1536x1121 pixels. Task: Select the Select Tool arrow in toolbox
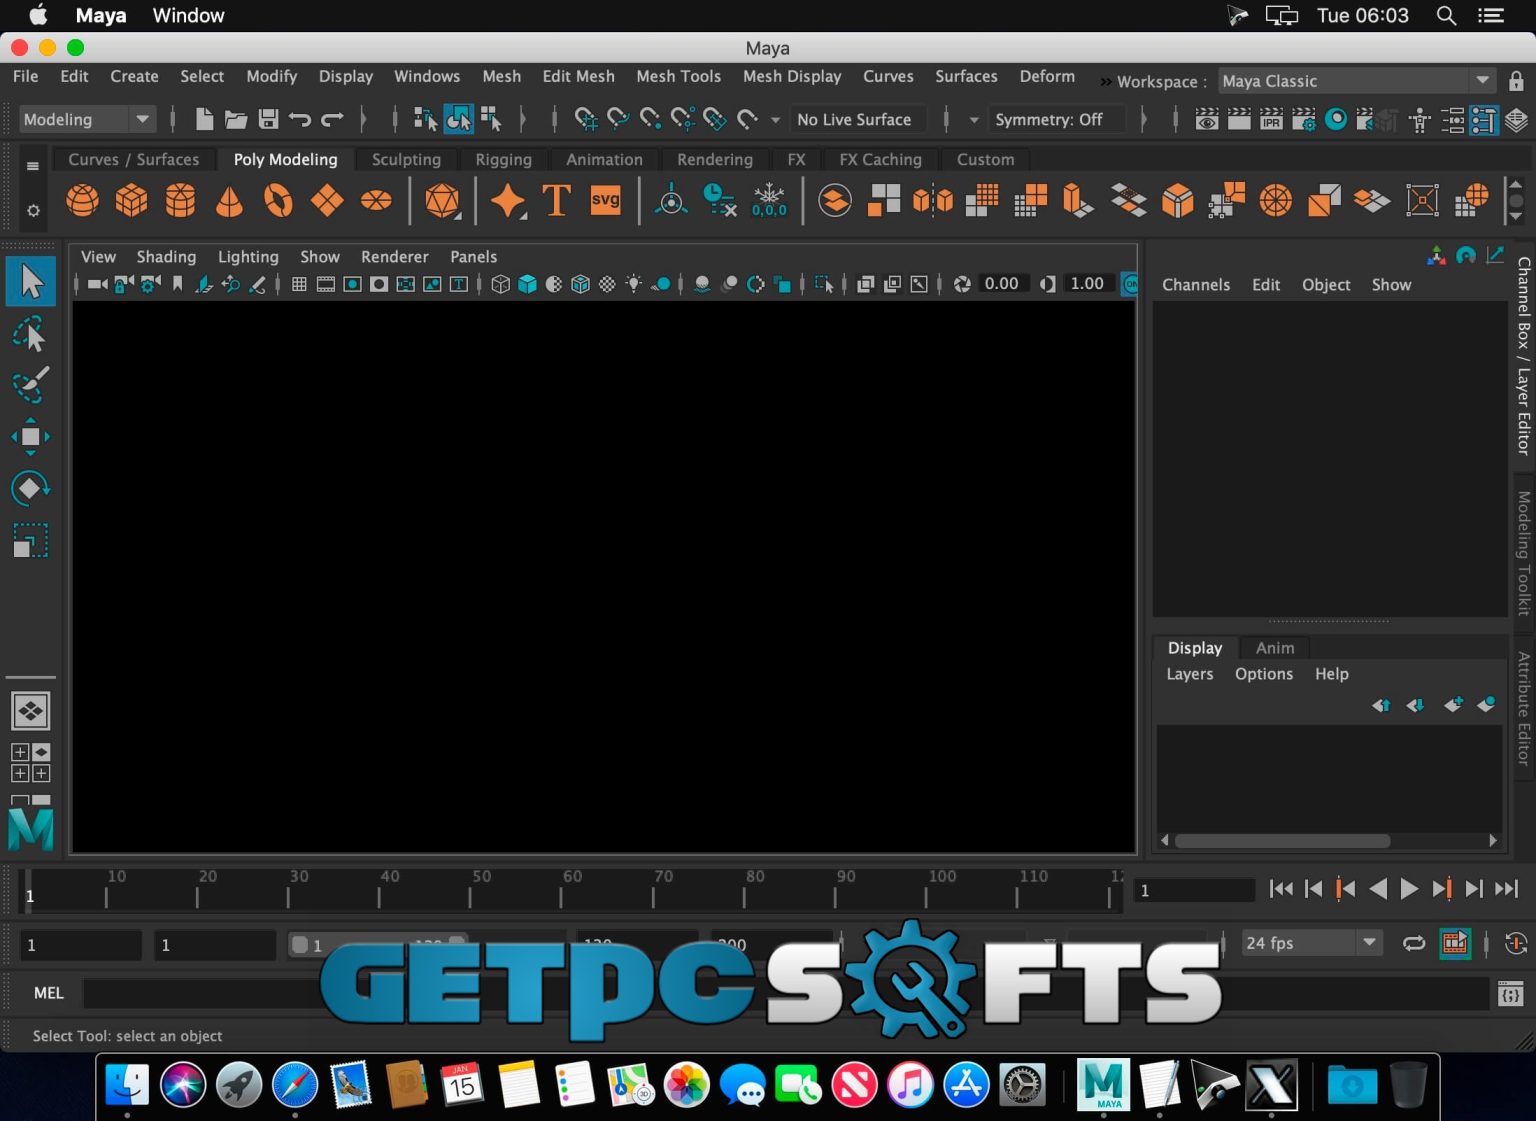[x=31, y=281]
